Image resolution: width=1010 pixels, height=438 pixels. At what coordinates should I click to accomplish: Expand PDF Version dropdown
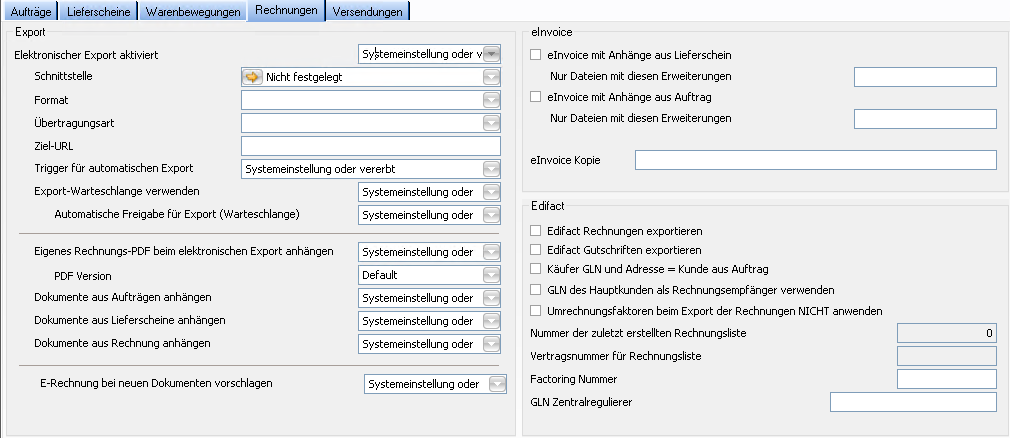[x=491, y=274]
